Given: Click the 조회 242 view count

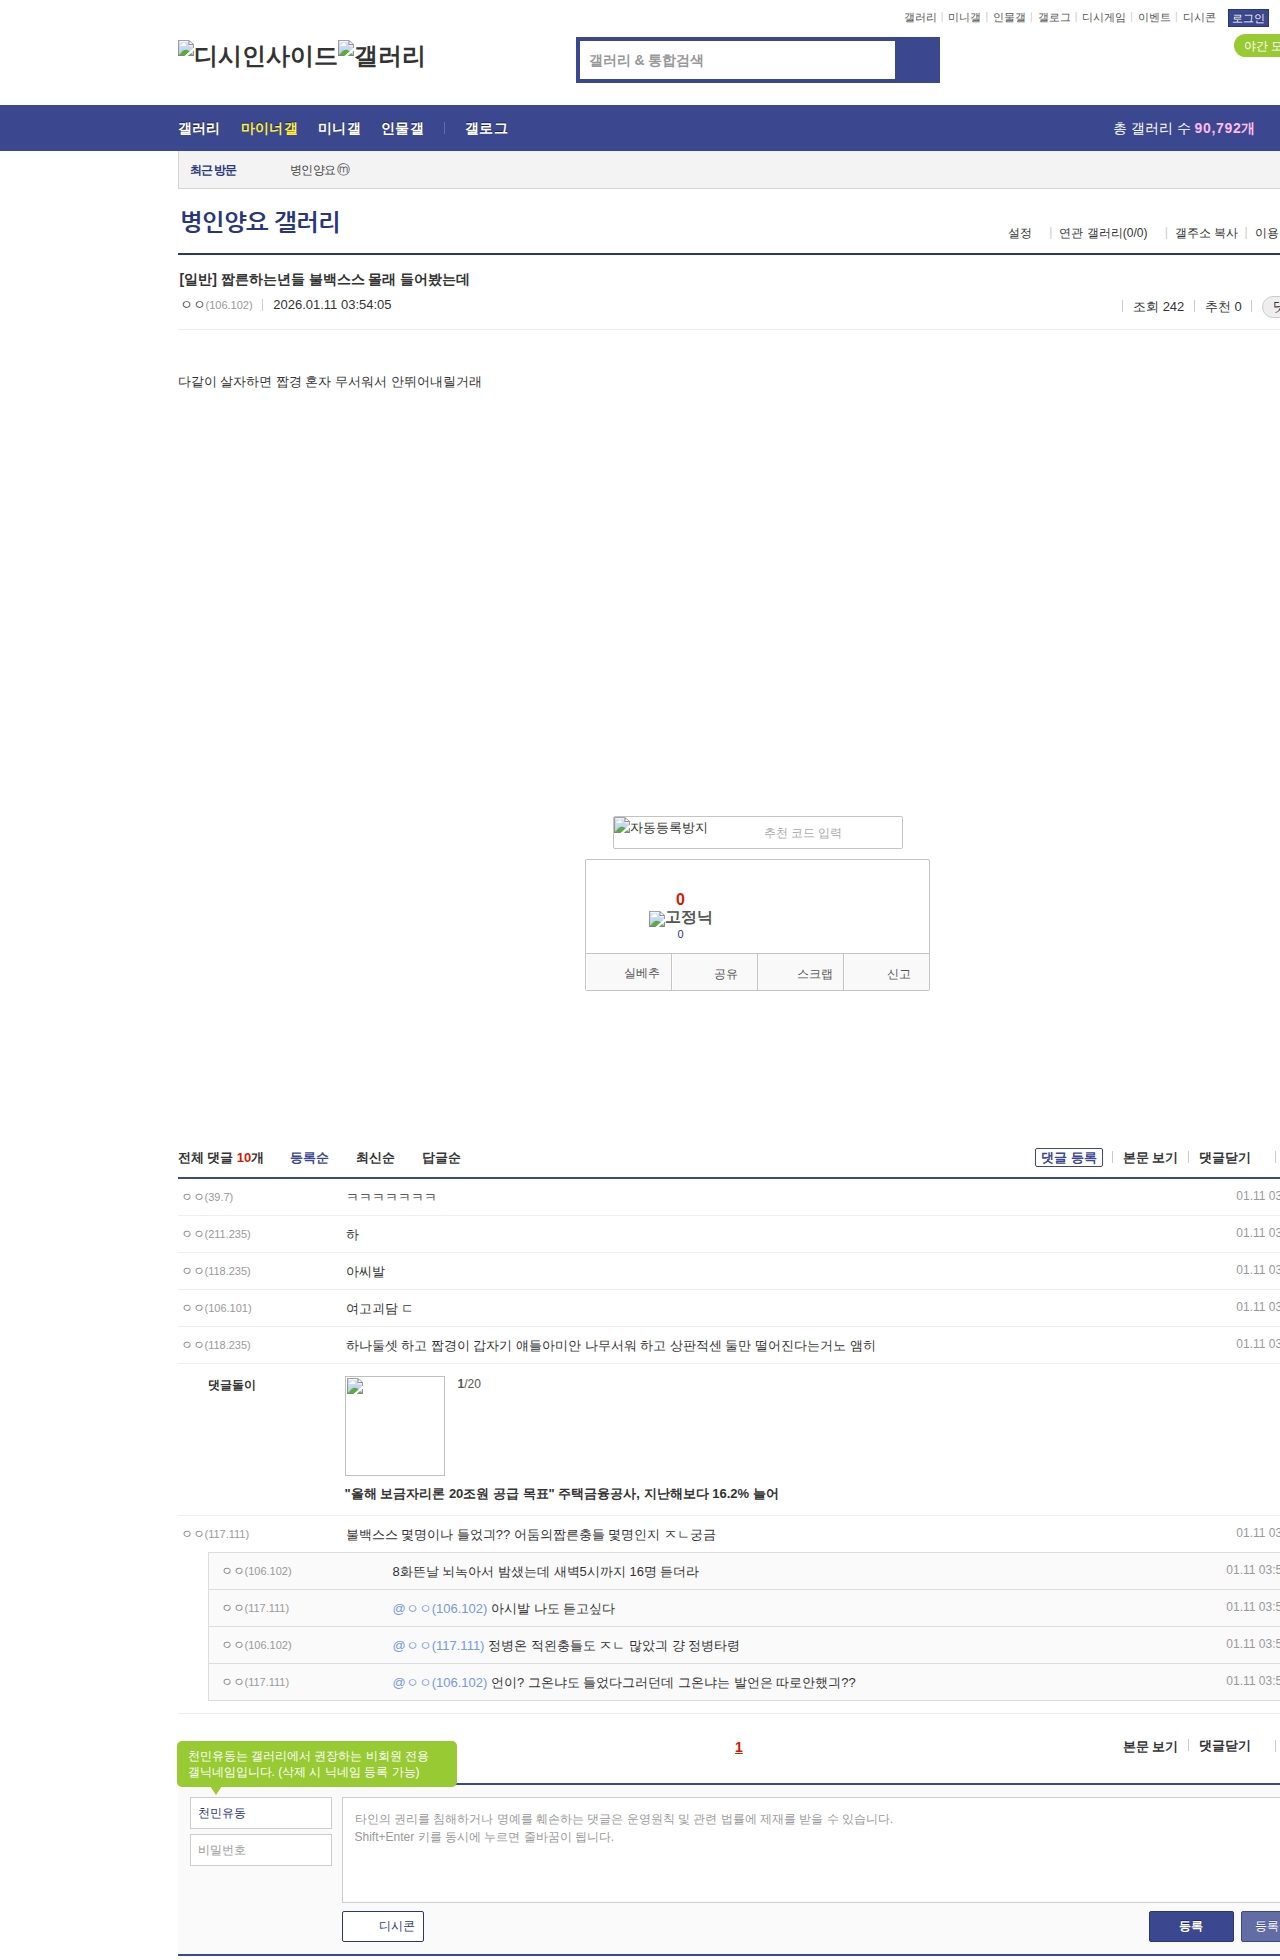Looking at the screenshot, I should [1158, 307].
